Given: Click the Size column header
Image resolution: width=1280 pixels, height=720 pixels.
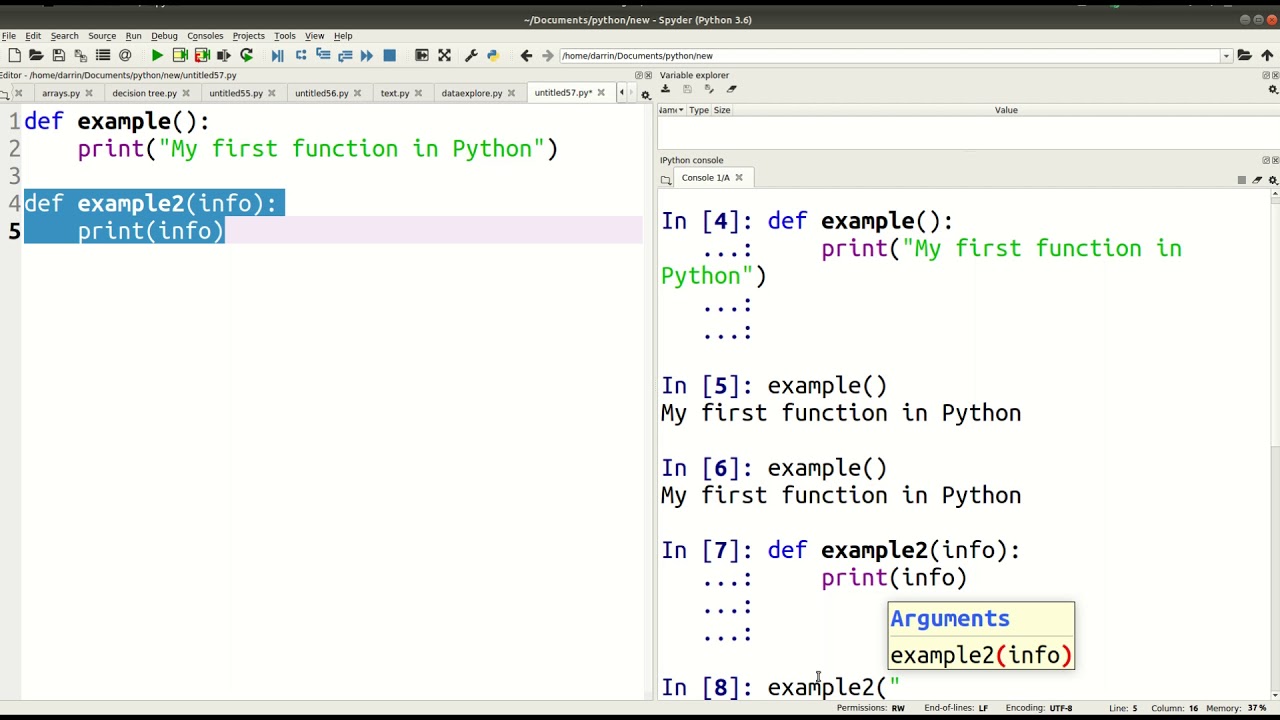Looking at the screenshot, I should click(x=722, y=110).
